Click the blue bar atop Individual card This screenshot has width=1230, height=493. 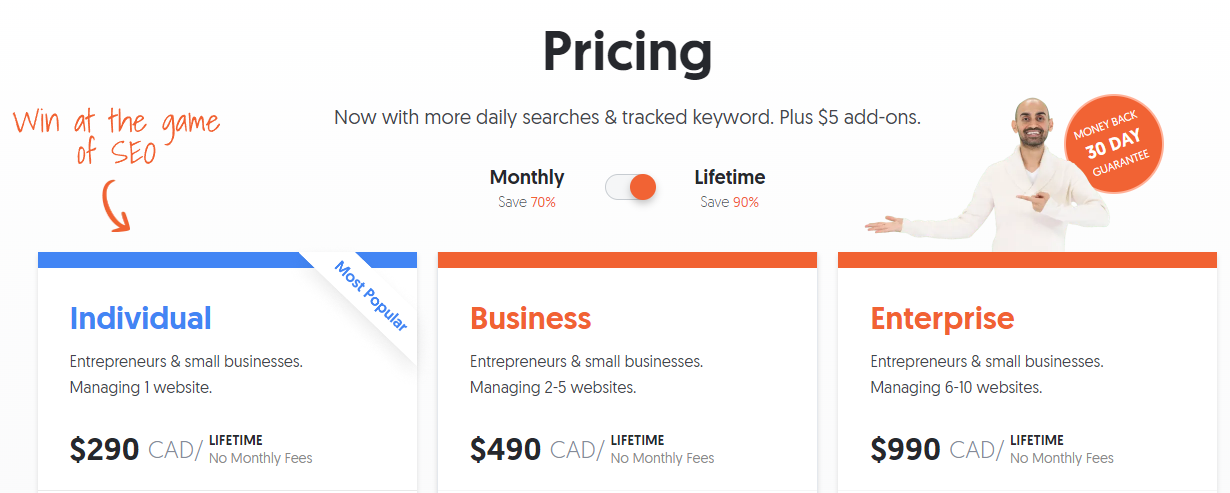pos(227,260)
